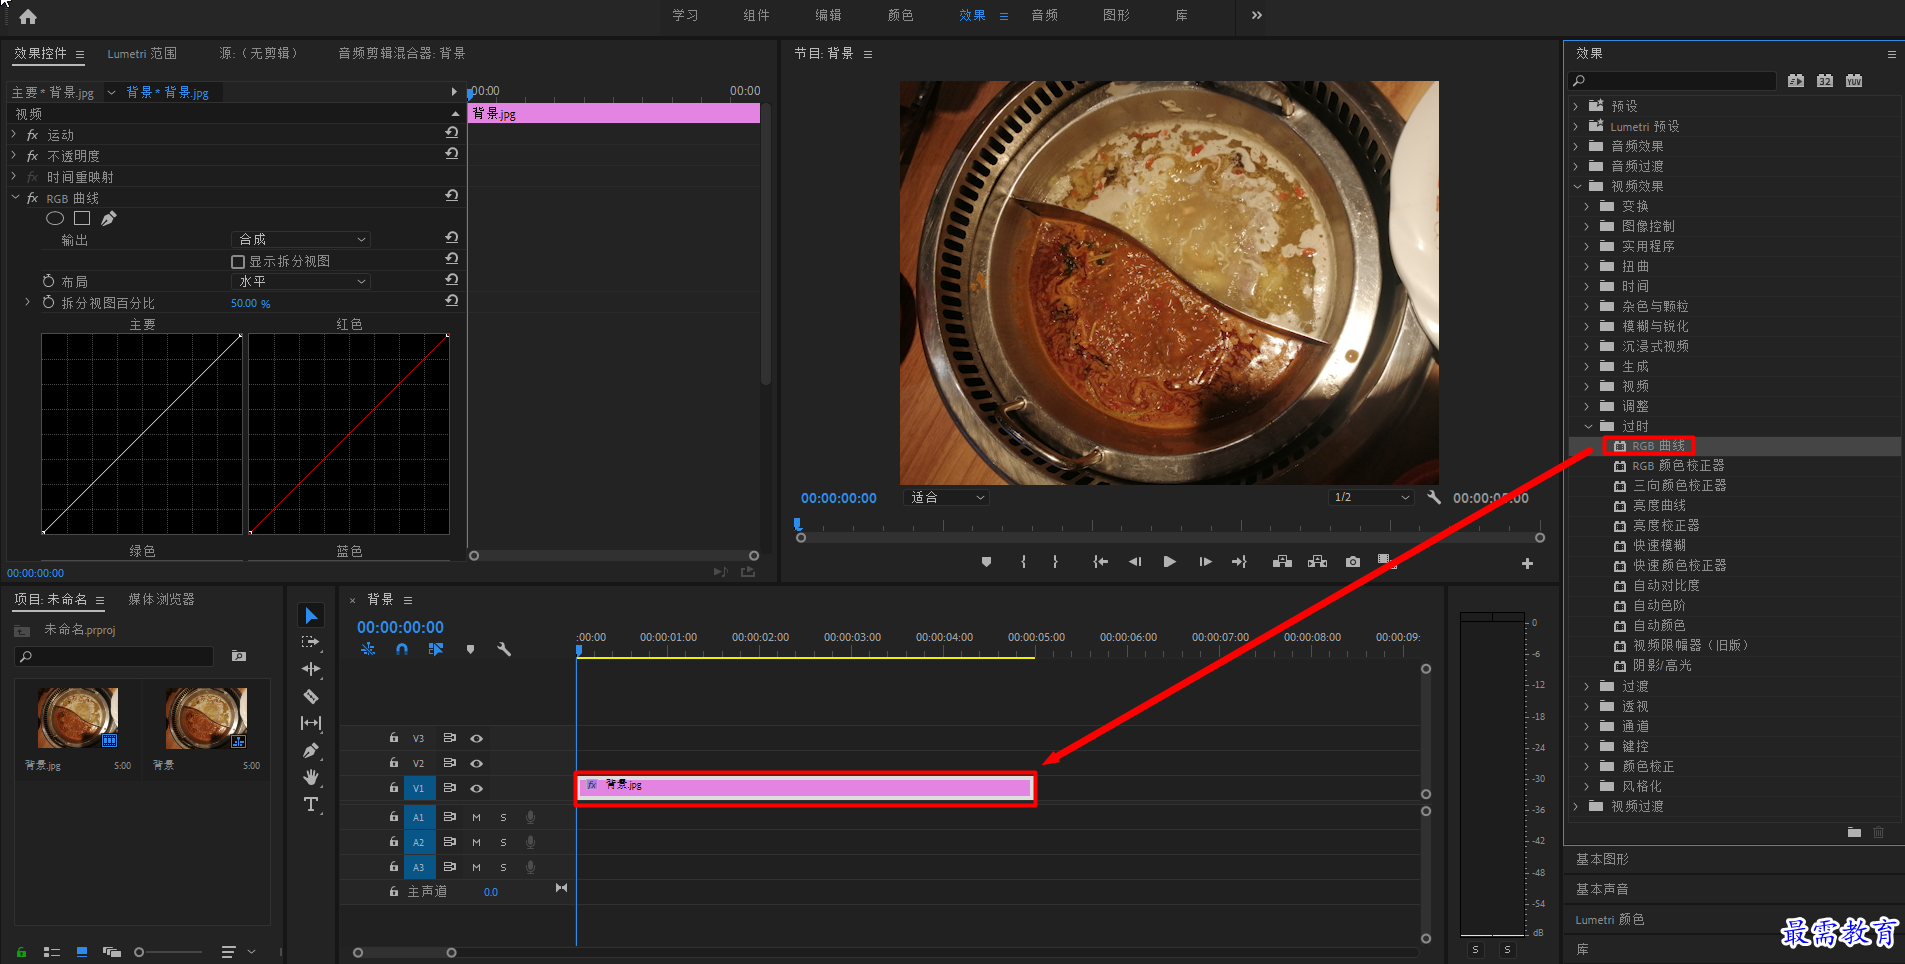Expand the Blur and Sharpen folder
The image size is (1905, 964).
[x=1587, y=326]
